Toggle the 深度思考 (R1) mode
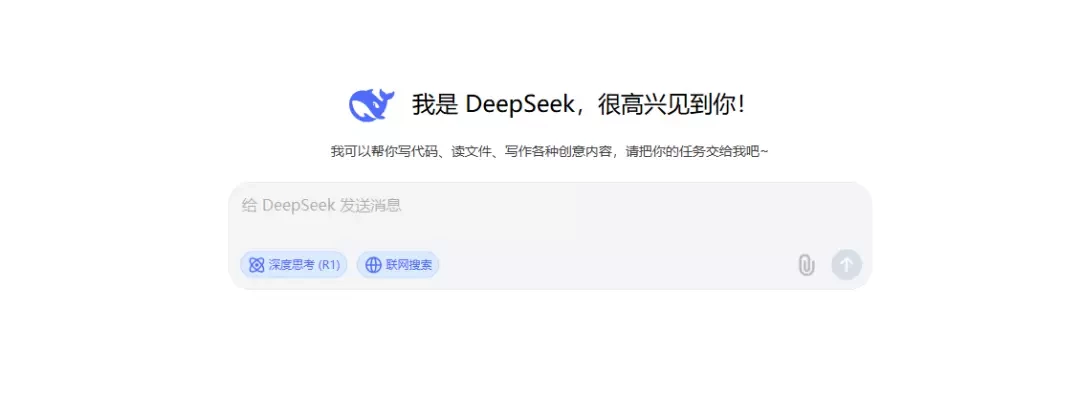 [293, 265]
